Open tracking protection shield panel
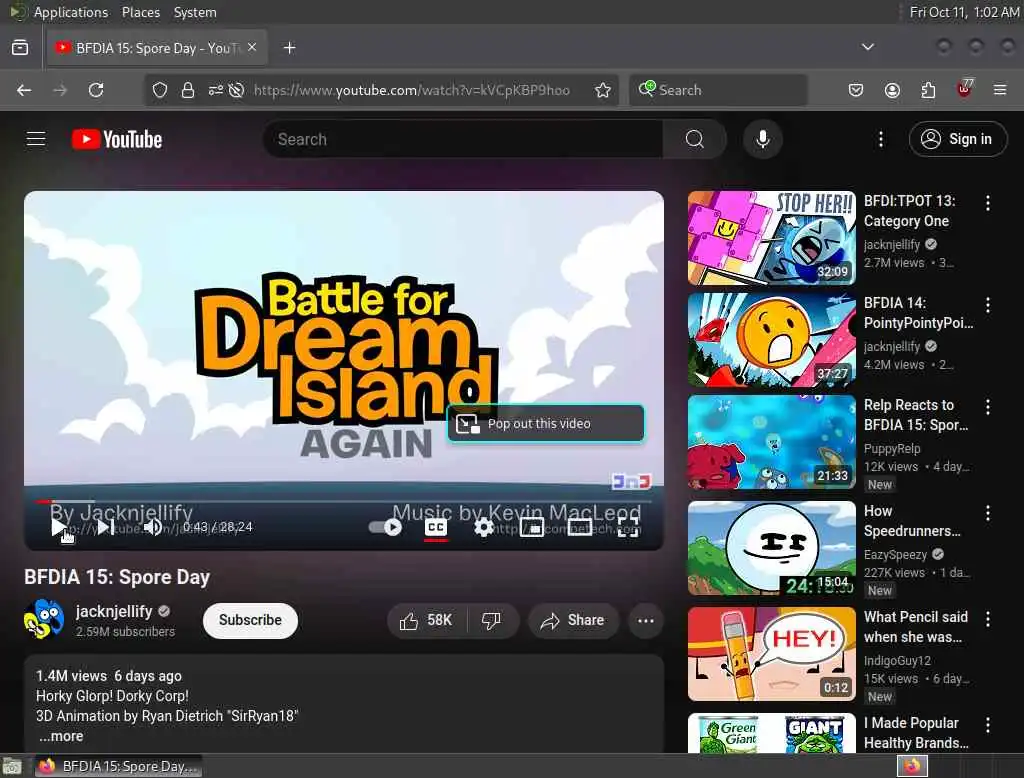This screenshot has height=778, width=1024. click(x=160, y=90)
